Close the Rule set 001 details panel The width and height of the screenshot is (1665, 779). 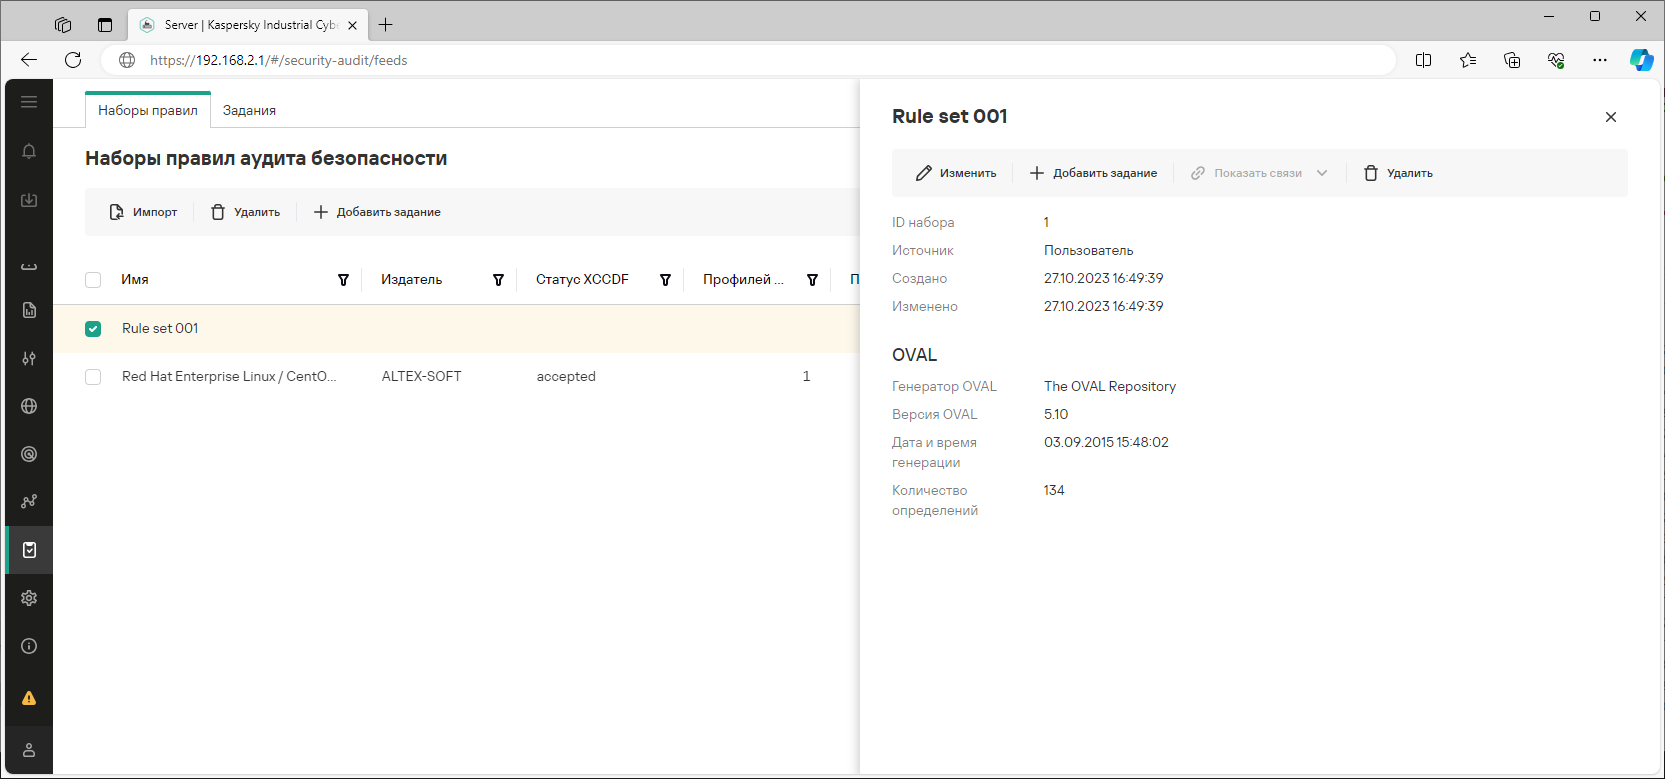pos(1610,117)
